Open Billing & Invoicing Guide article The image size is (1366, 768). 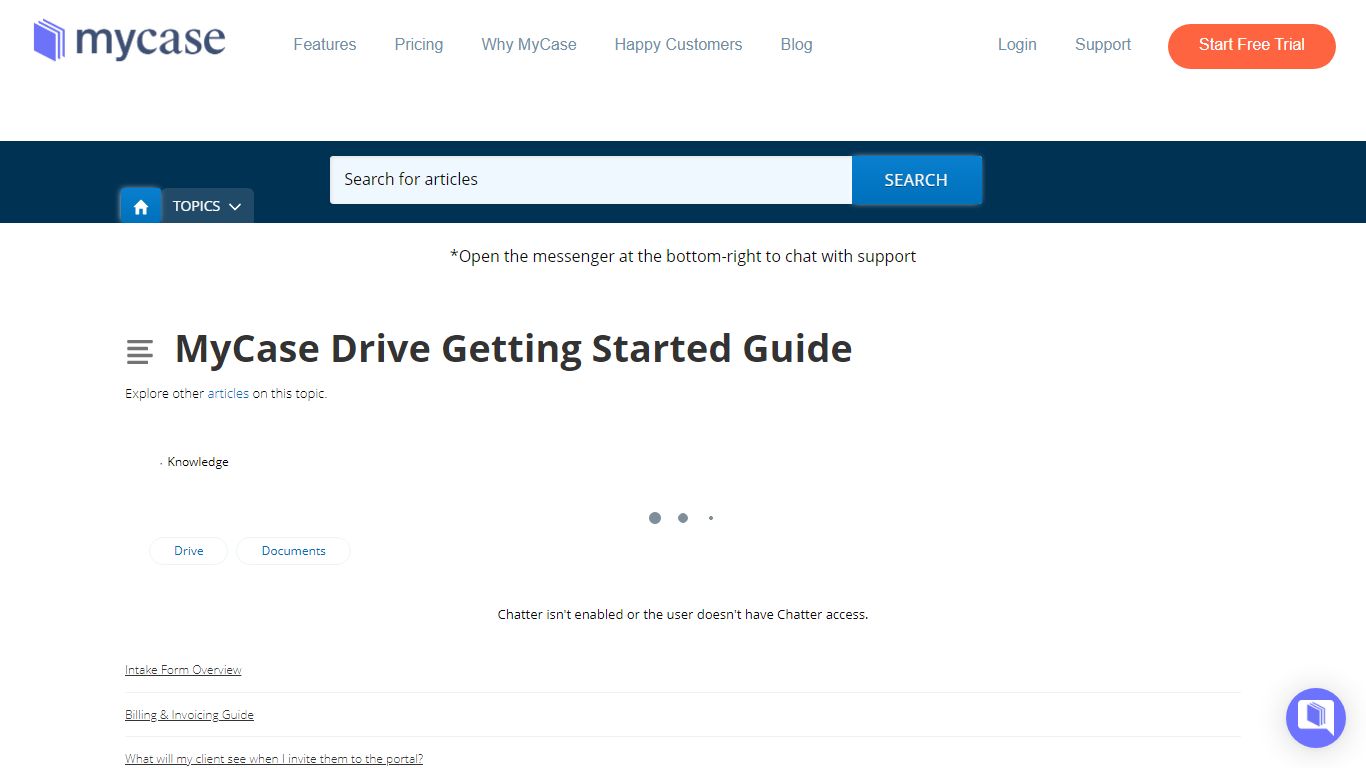(x=189, y=715)
